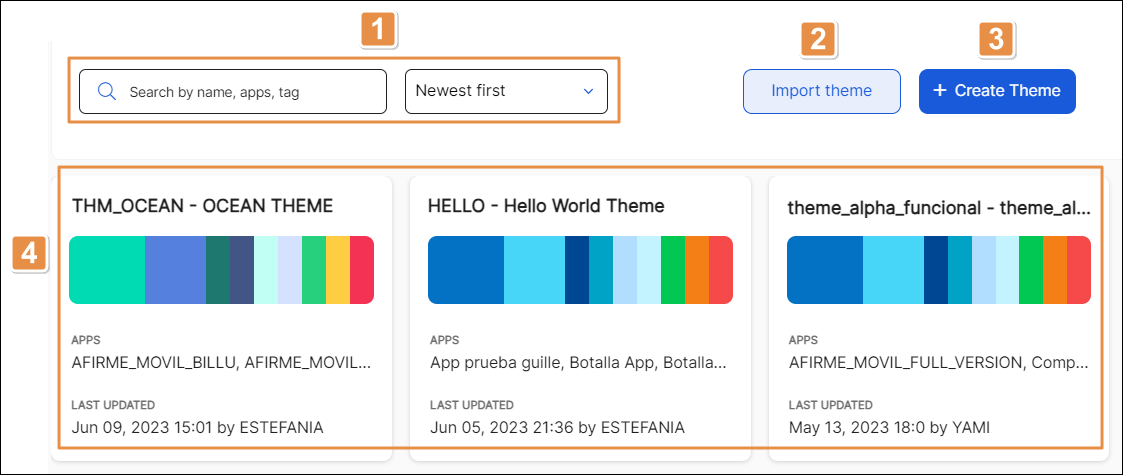Open the HELLO - Hello World Theme title
The image size is (1123, 475).
545,206
